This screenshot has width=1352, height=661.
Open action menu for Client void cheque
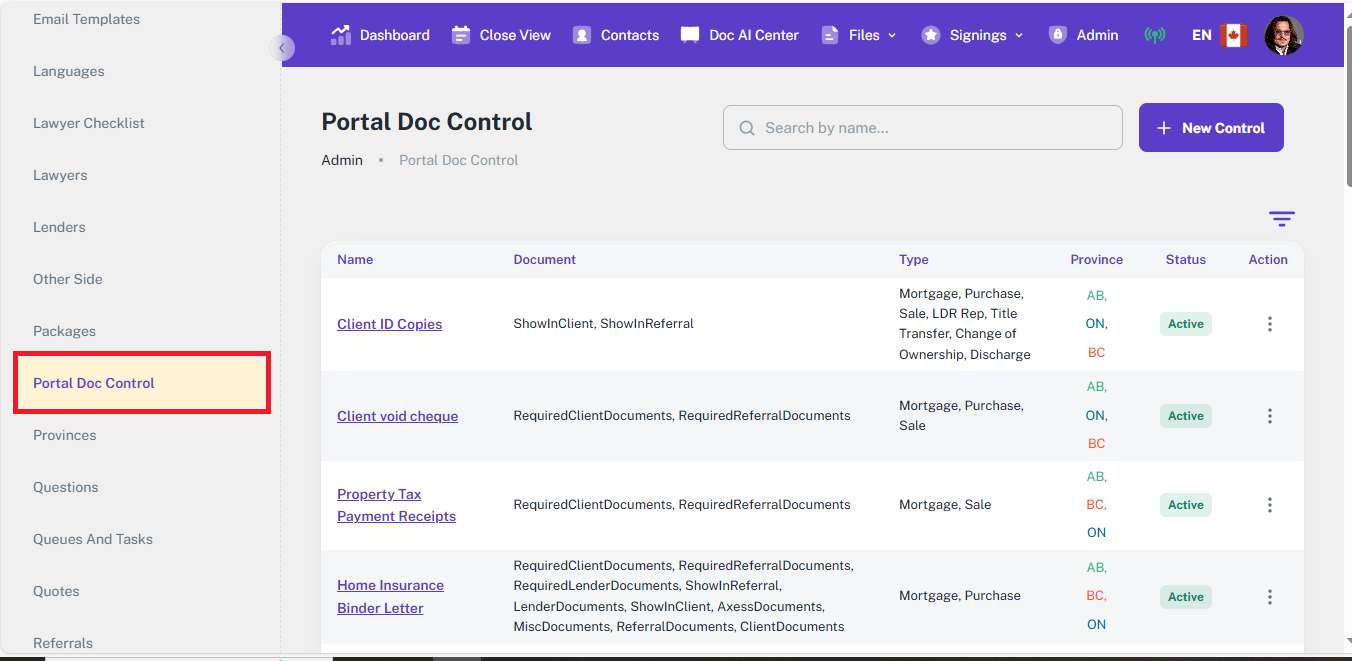pos(1269,416)
